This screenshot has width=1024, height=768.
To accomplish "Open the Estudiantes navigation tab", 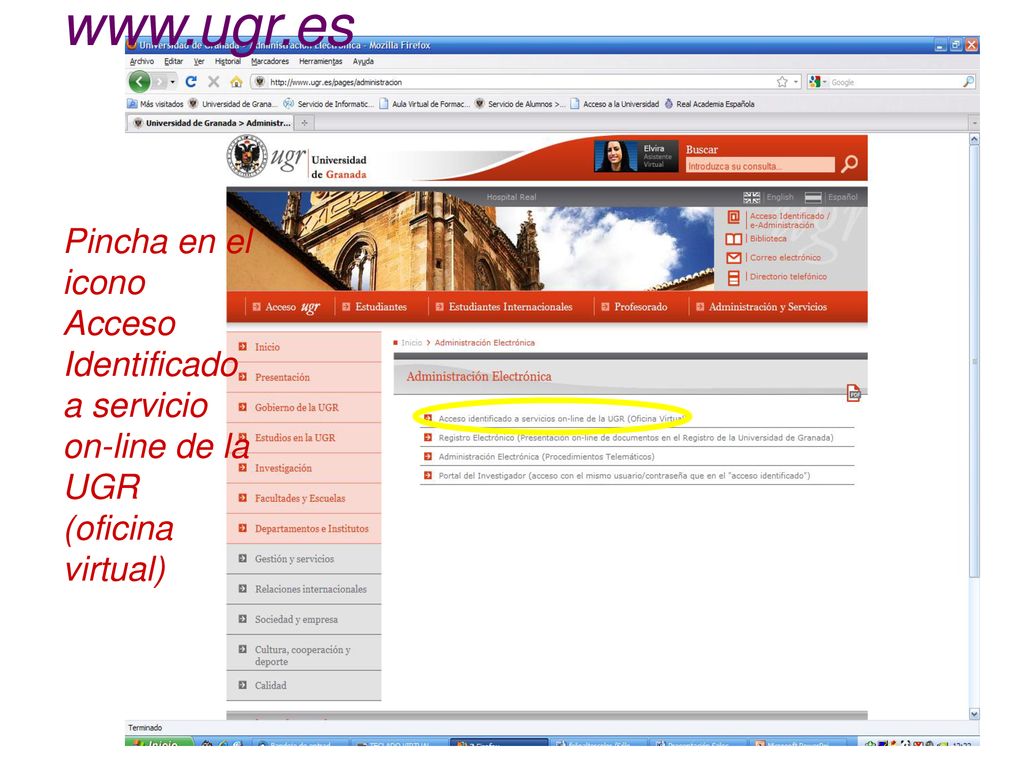I will pos(375,307).
